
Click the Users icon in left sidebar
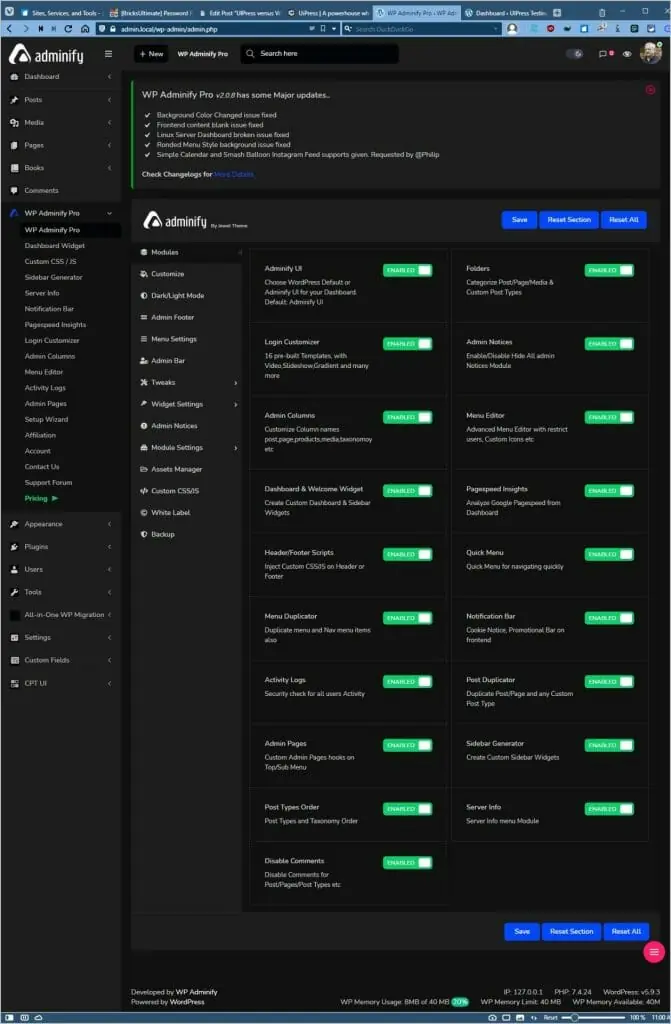[x=14, y=569]
